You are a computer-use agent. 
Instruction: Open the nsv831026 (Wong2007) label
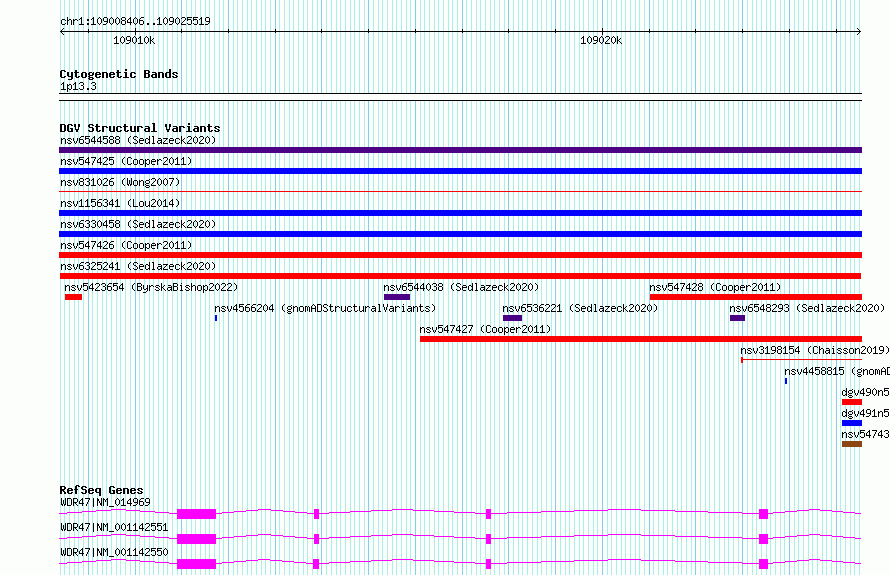(x=120, y=182)
